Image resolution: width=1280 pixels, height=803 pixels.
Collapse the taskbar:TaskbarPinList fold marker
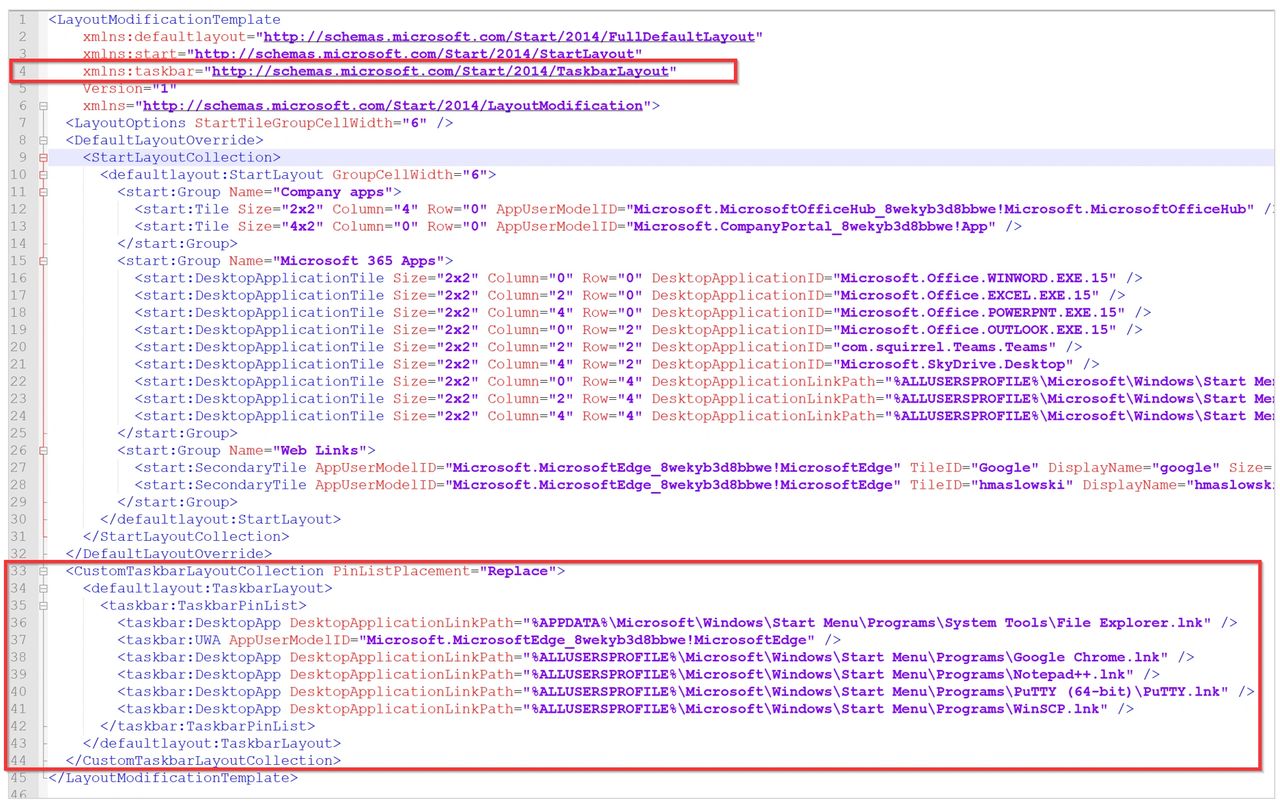click(x=43, y=606)
